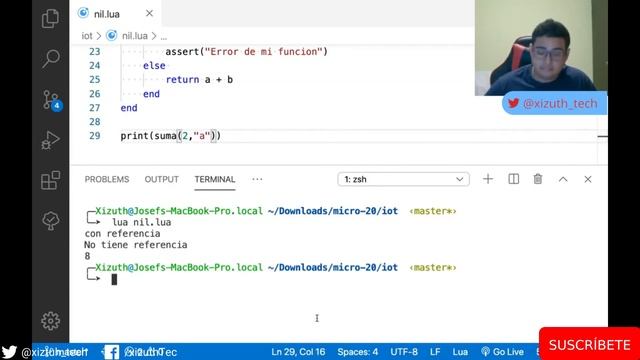Click the webcam video overlay
This screenshot has height=360, width=640.
(541, 48)
